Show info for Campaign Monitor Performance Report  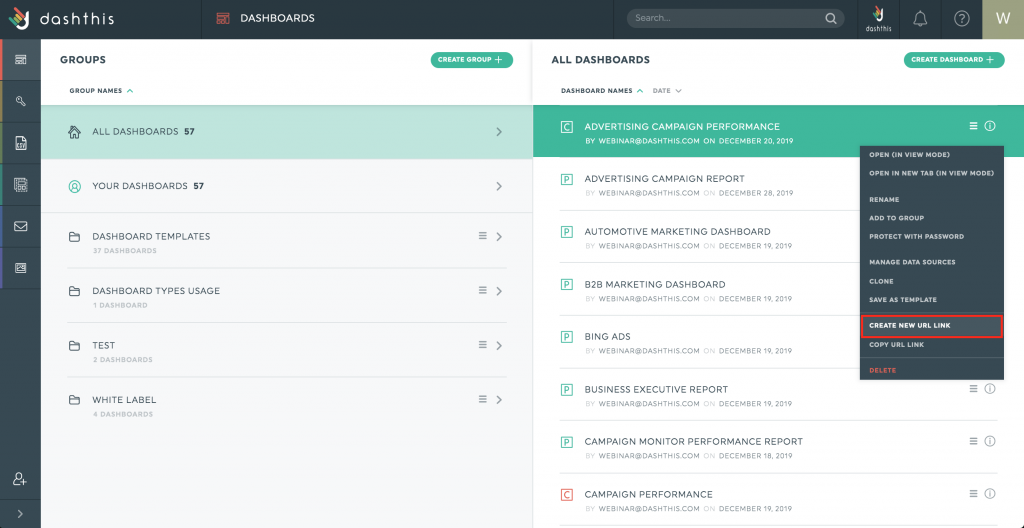(x=990, y=441)
